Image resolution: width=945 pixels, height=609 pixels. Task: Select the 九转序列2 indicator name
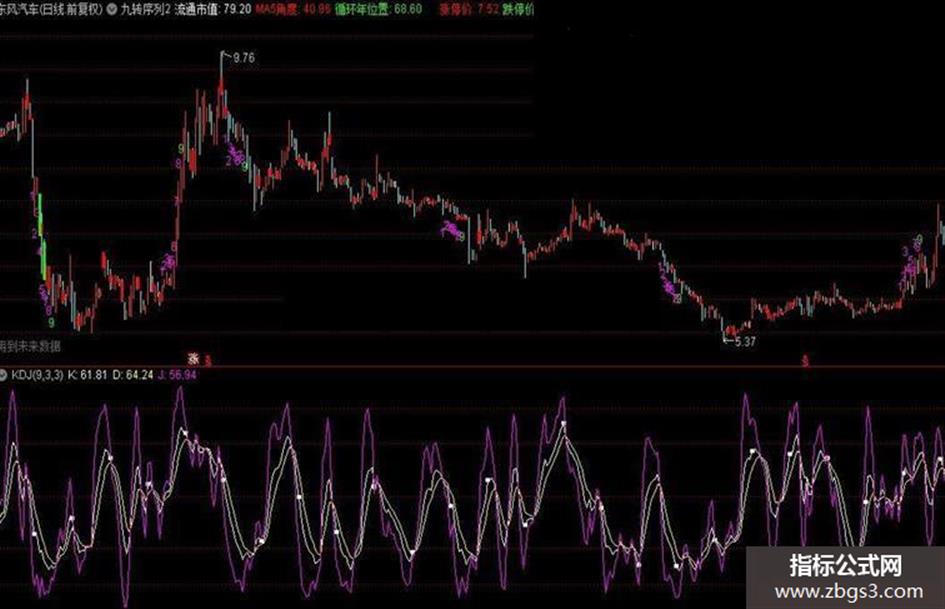pyautogui.click(x=145, y=10)
